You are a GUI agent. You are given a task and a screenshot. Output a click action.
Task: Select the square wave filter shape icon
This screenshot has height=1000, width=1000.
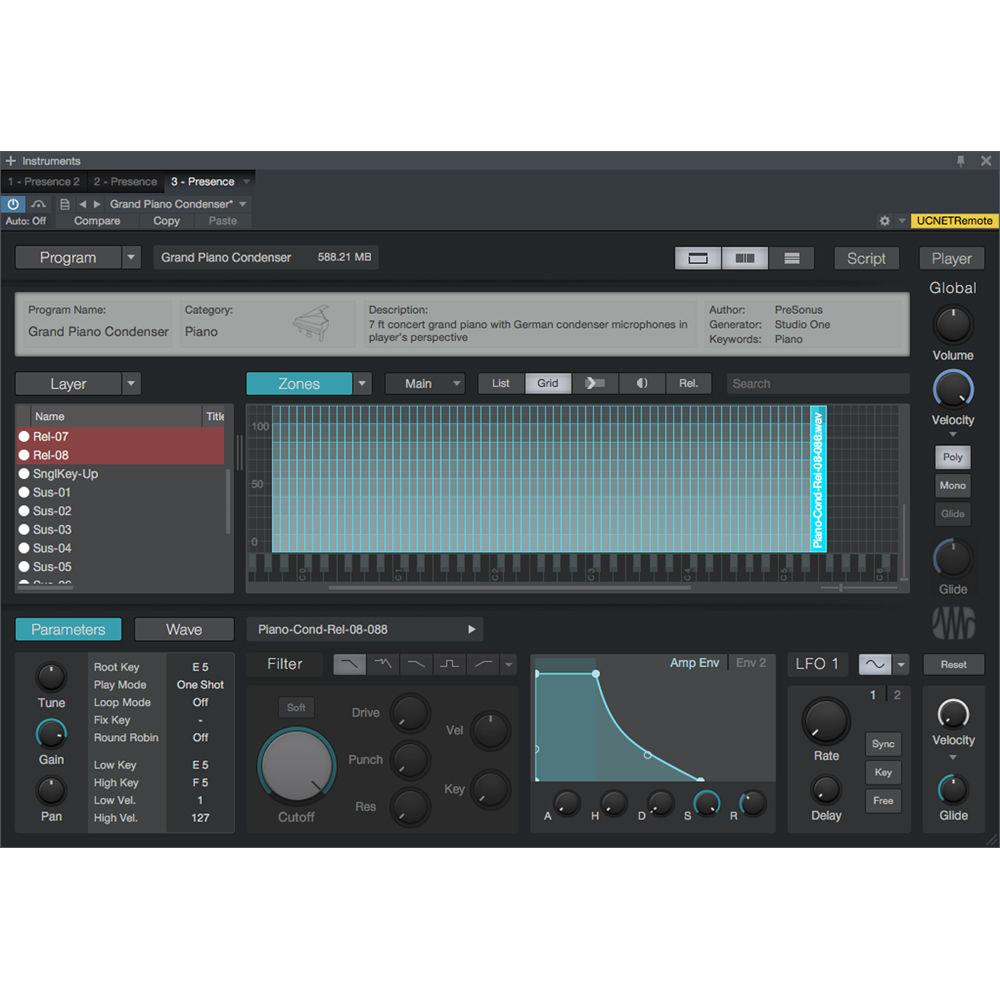click(448, 663)
